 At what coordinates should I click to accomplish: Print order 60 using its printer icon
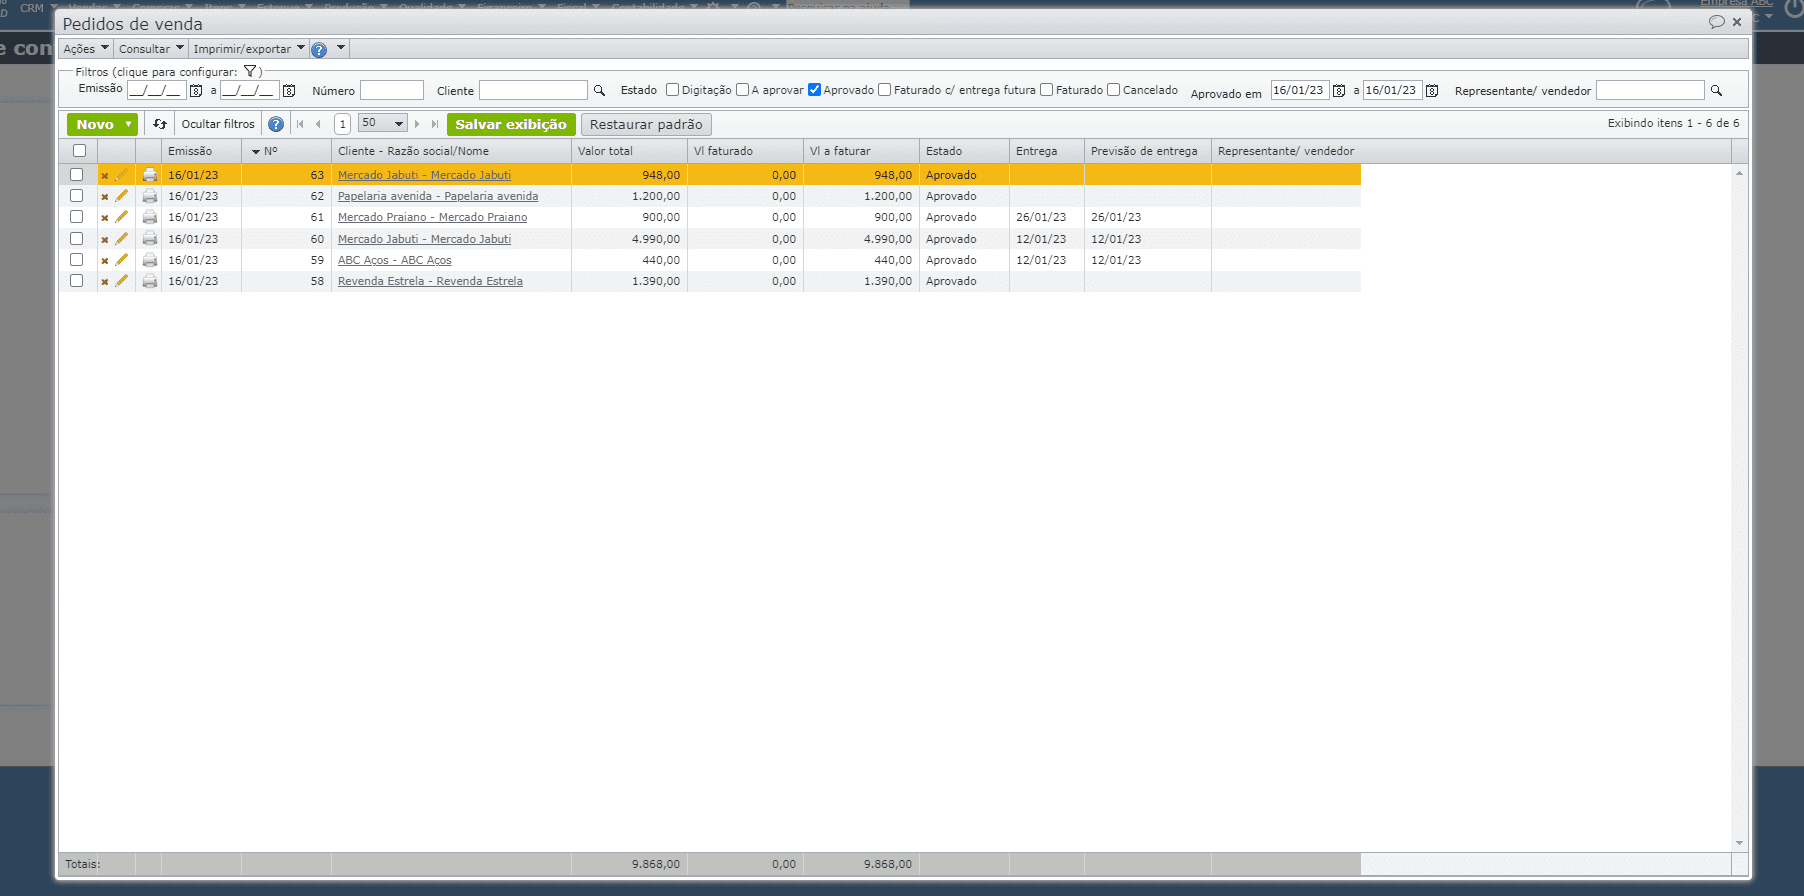pyautogui.click(x=150, y=239)
